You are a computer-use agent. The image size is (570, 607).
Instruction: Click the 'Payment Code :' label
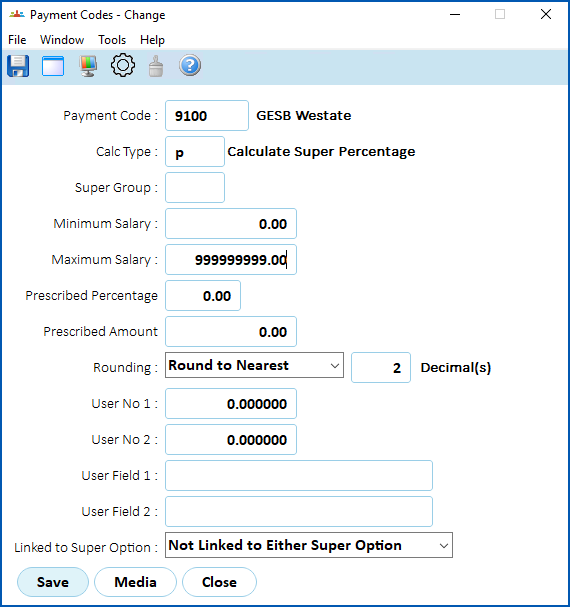[x=110, y=115]
